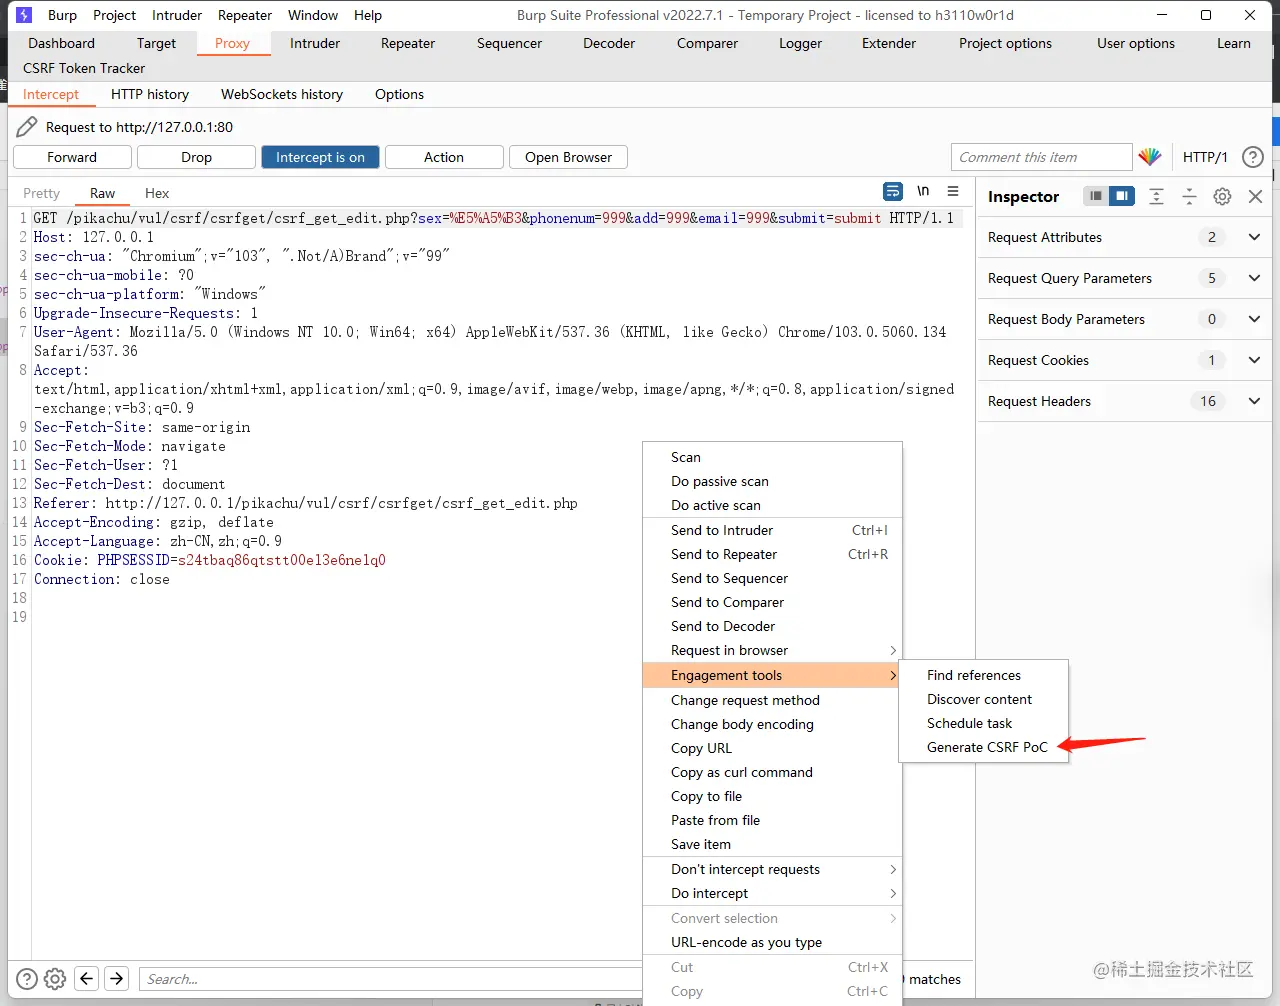Click the pencil edit icon beside Request to
The image size is (1280, 1006).
tap(27, 127)
